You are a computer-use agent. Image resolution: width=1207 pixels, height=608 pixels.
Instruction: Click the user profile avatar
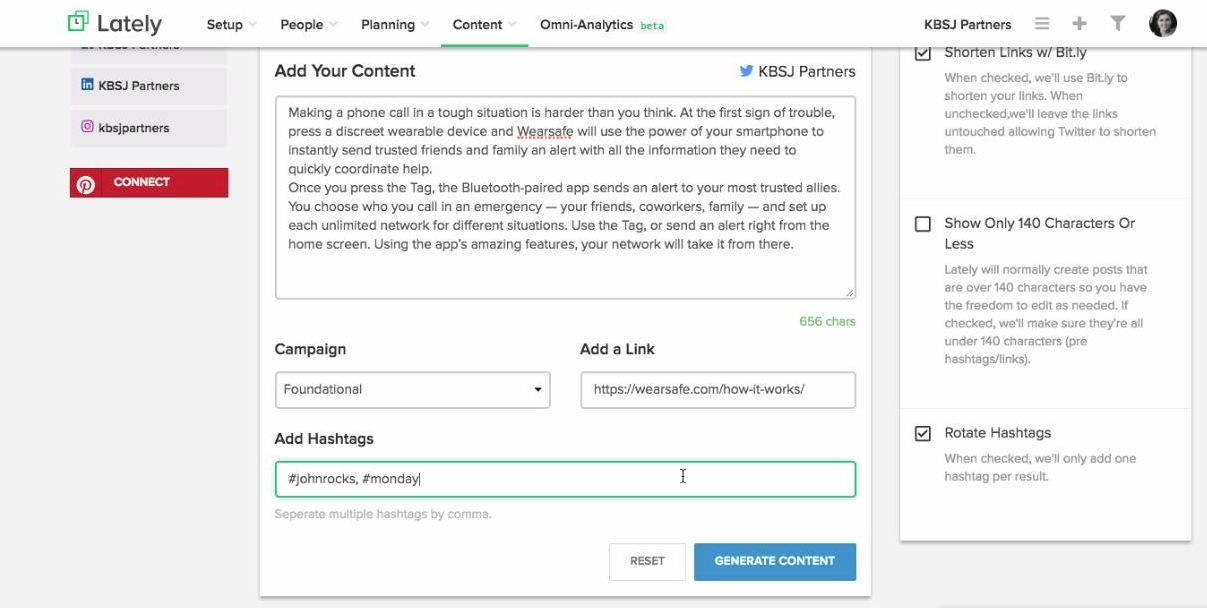pos(1163,24)
